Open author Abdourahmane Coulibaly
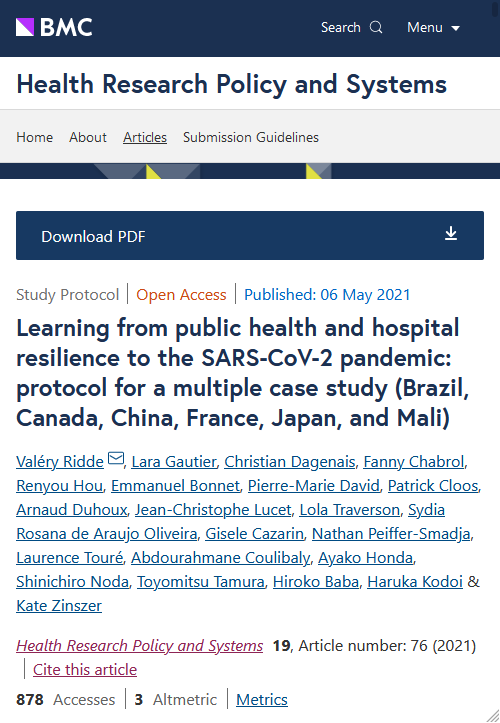Image resolution: width=500 pixels, height=723 pixels. 220,557
